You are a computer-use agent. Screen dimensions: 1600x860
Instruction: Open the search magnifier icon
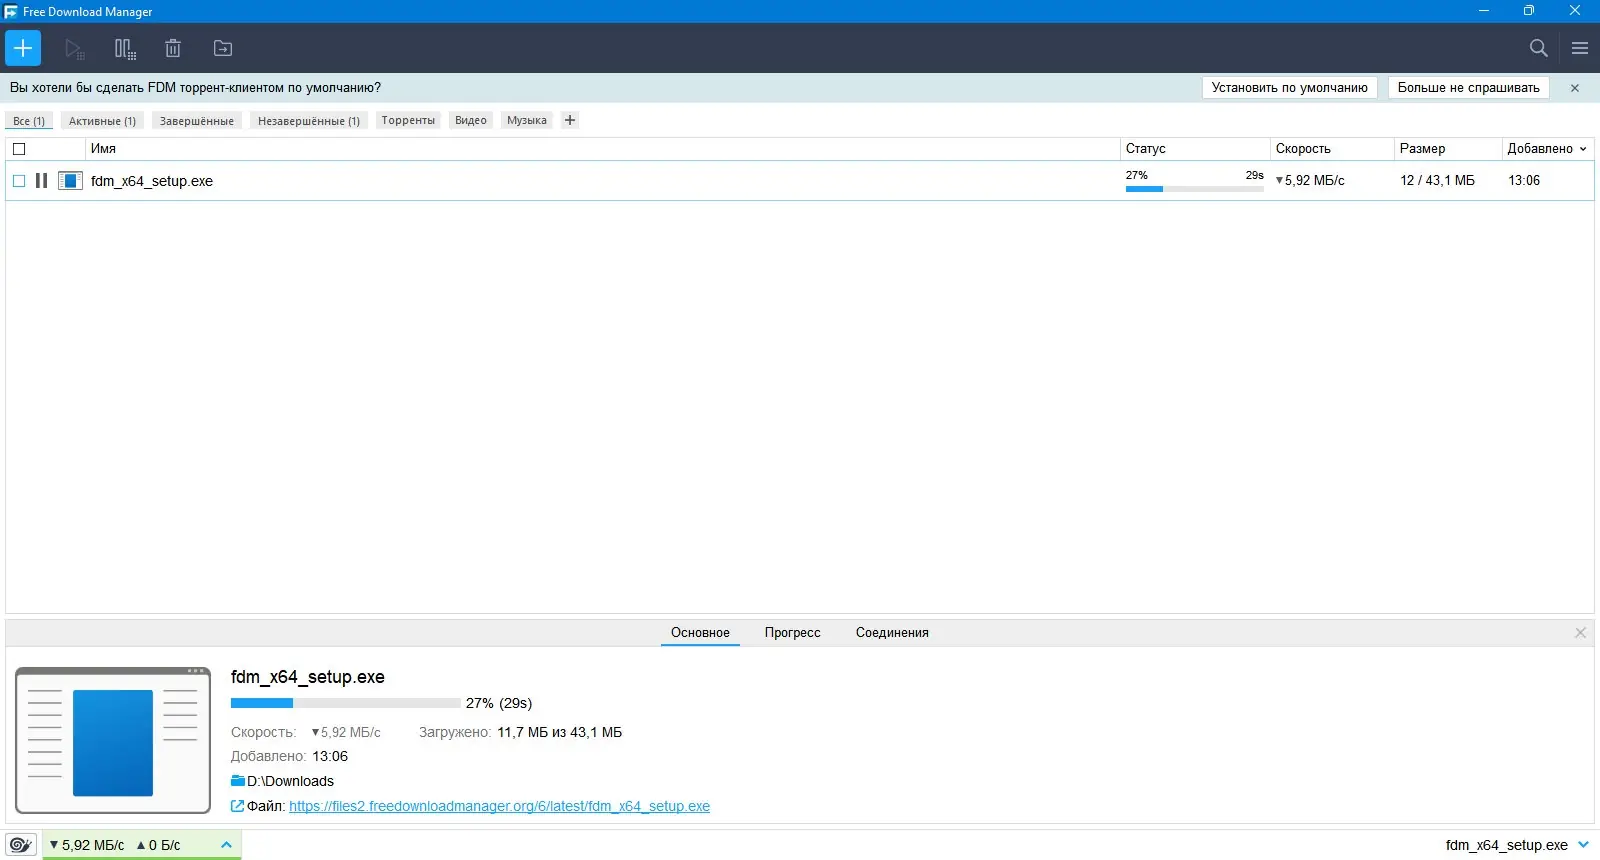tap(1539, 48)
